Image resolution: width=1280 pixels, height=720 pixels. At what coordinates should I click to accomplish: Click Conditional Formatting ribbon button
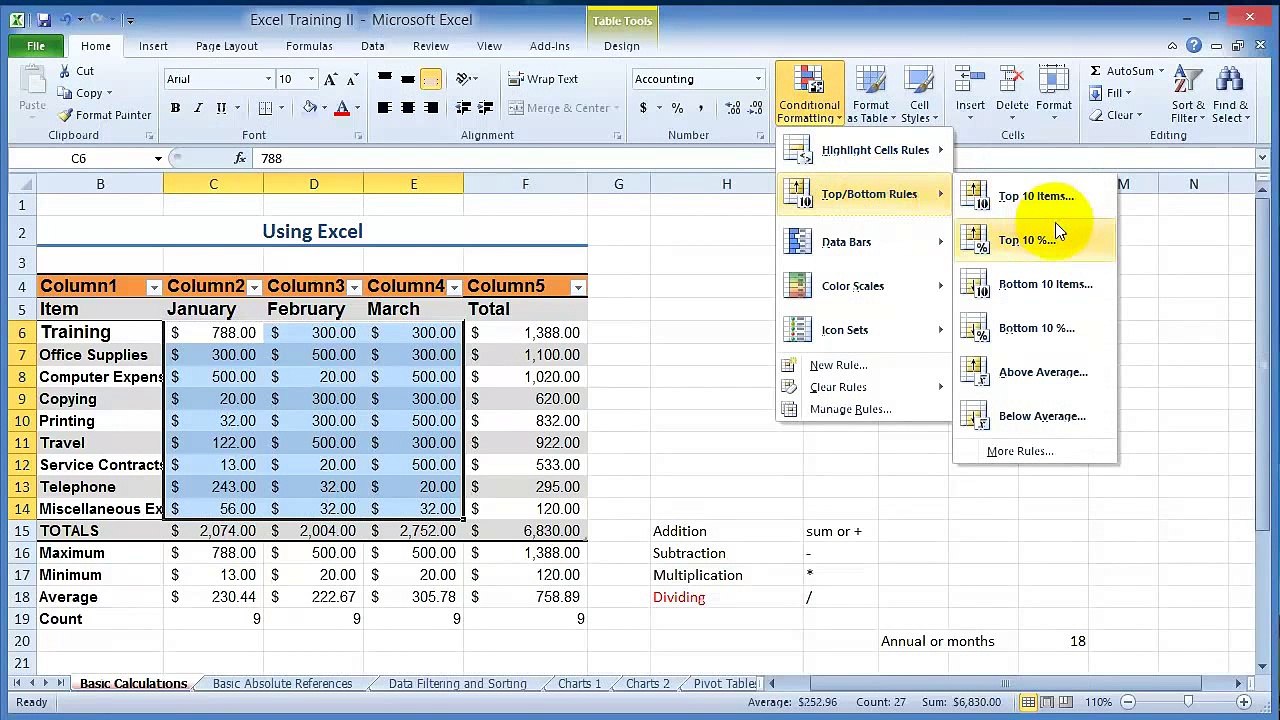pyautogui.click(x=809, y=95)
